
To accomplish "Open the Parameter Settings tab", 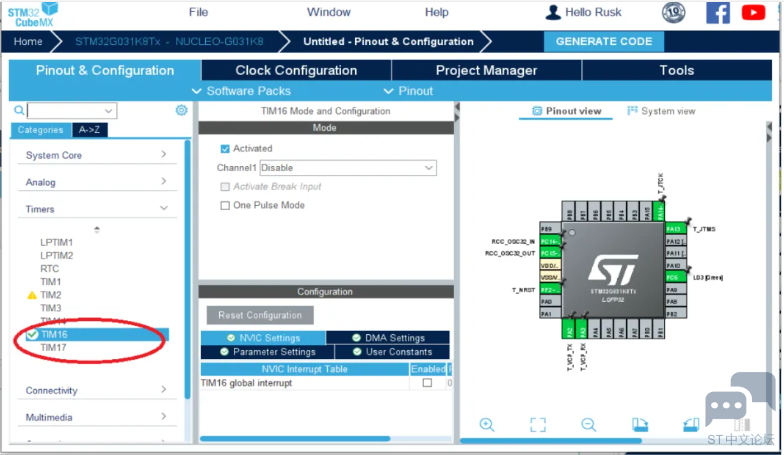I will (x=268, y=352).
